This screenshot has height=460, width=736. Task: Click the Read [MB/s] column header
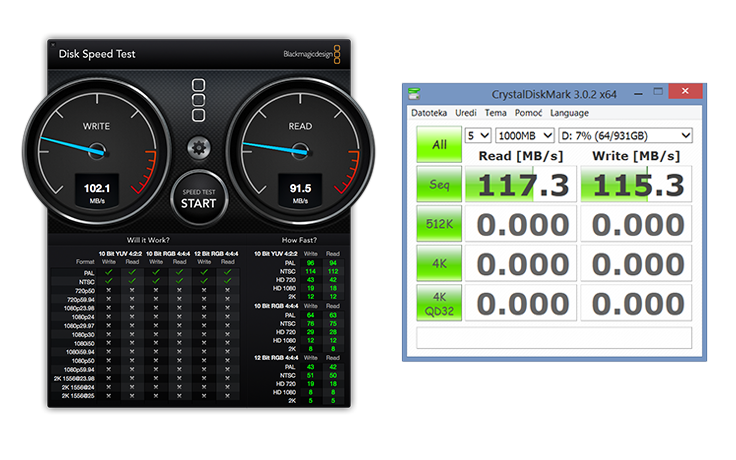521,156
